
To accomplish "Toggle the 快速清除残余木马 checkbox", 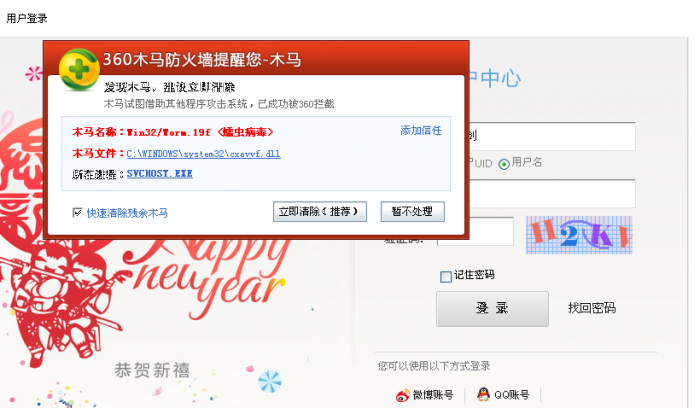I will [x=77, y=212].
